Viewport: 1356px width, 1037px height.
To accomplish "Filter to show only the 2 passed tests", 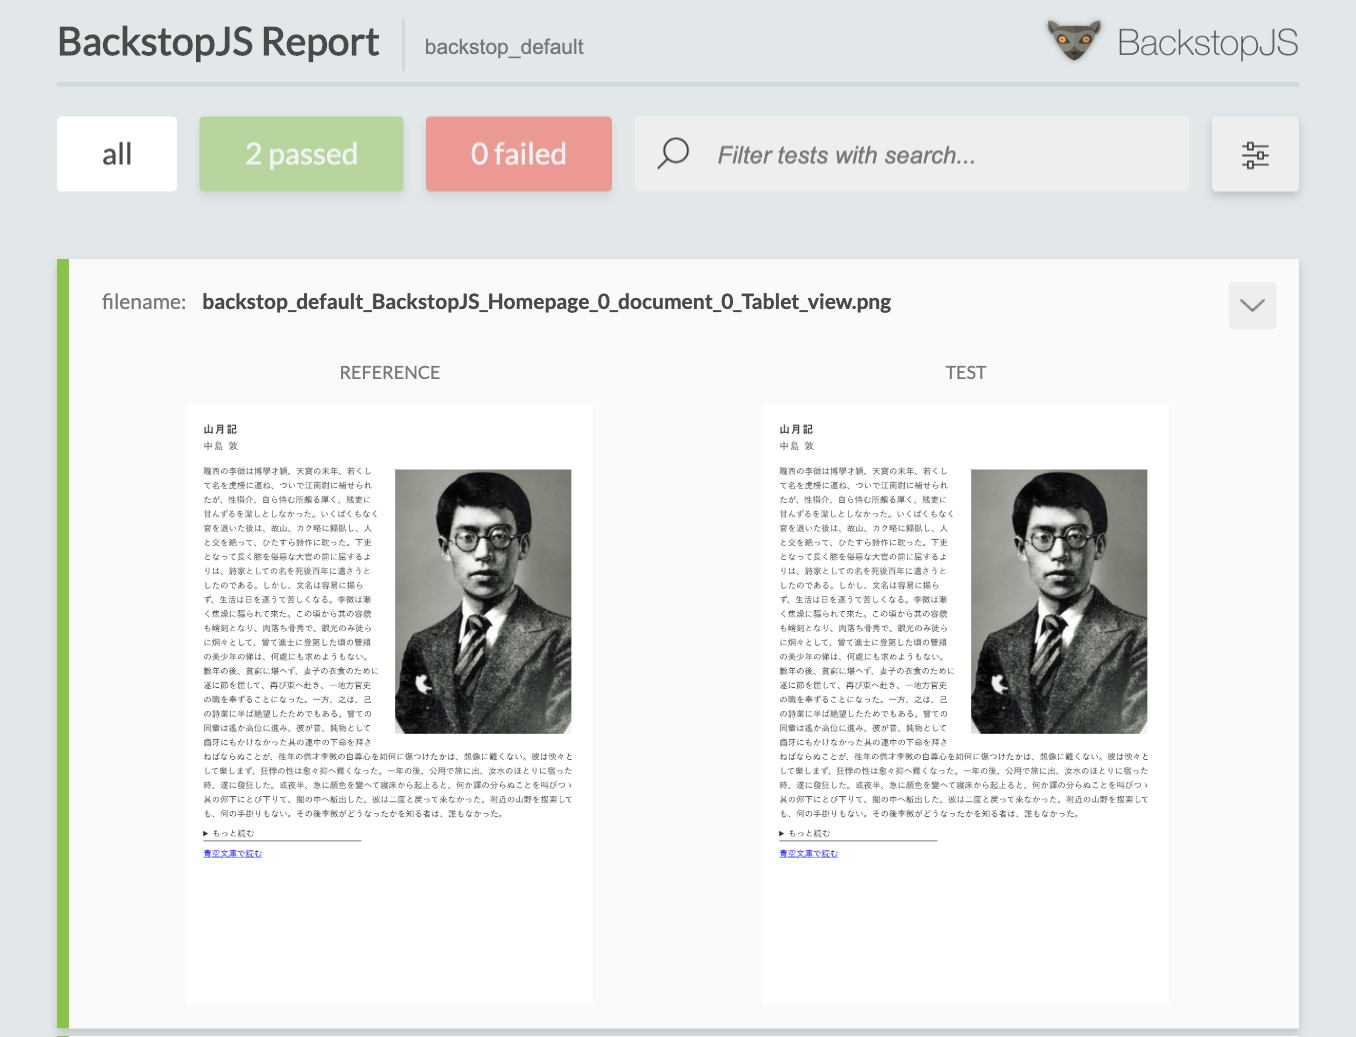I will coord(301,154).
